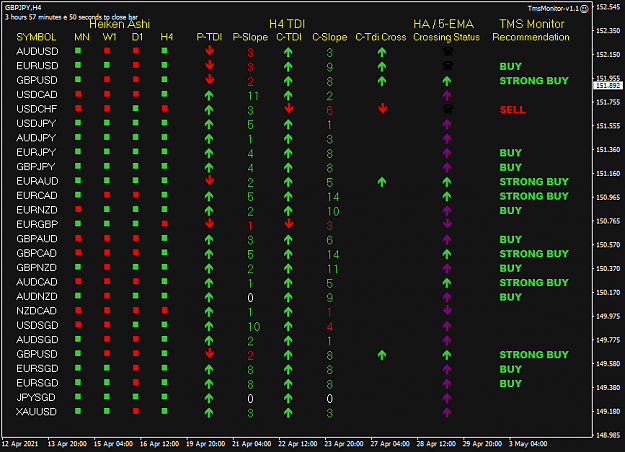
Task: Click the P-Slope value 11 for USDCAD
Action: pyautogui.click(x=253, y=96)
